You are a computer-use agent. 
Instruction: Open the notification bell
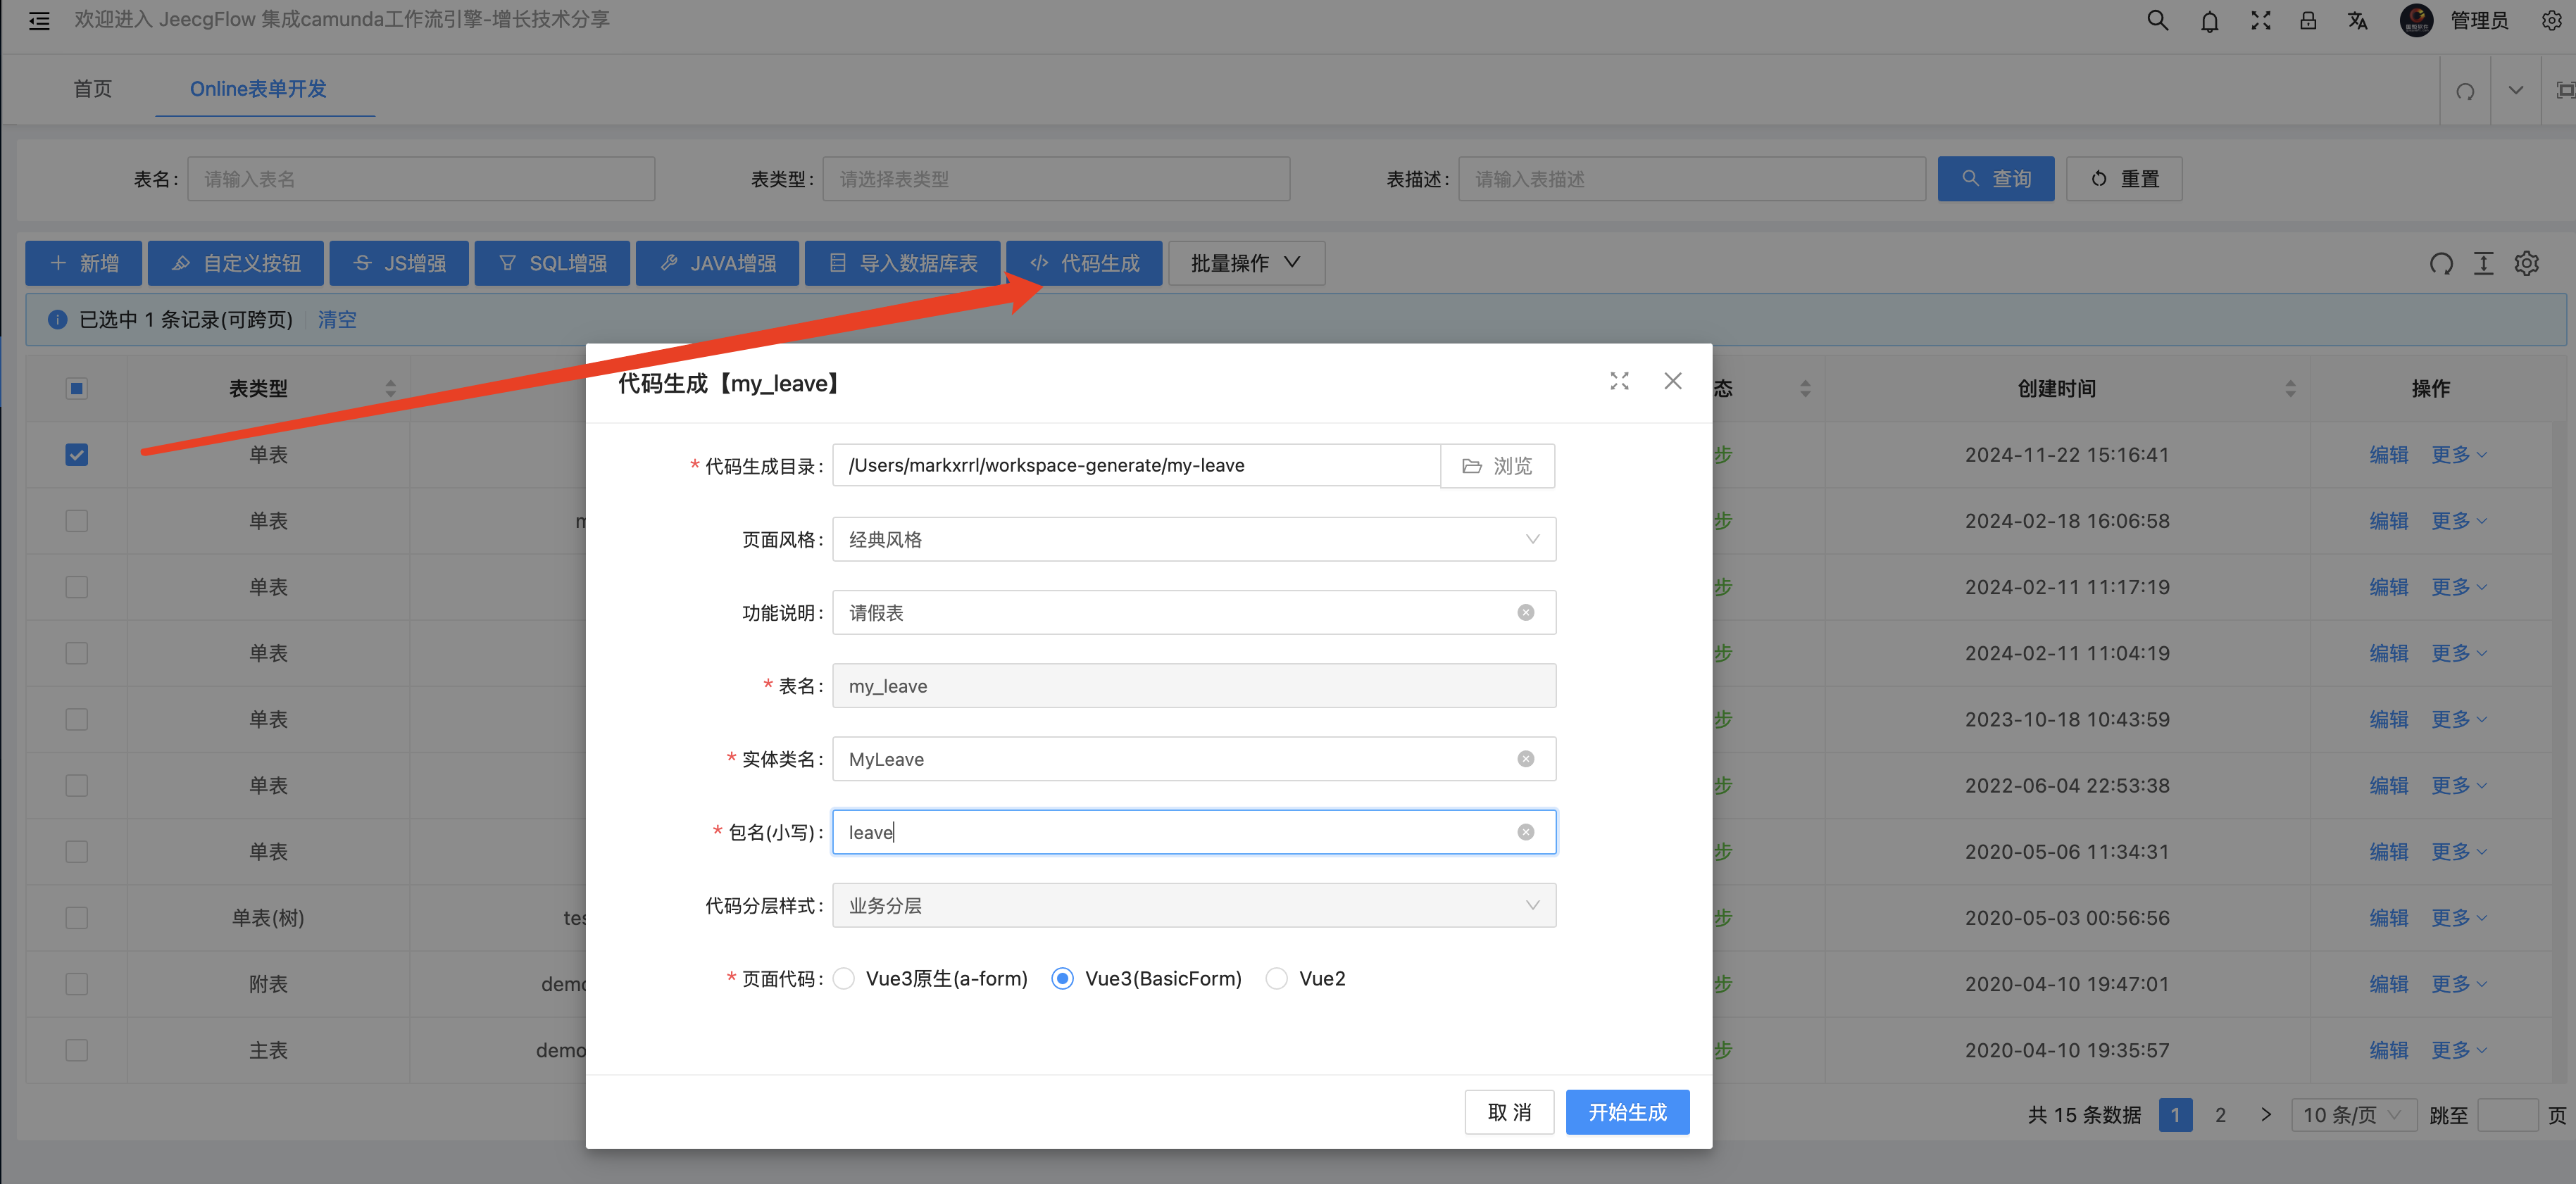tap(2209, 21)
